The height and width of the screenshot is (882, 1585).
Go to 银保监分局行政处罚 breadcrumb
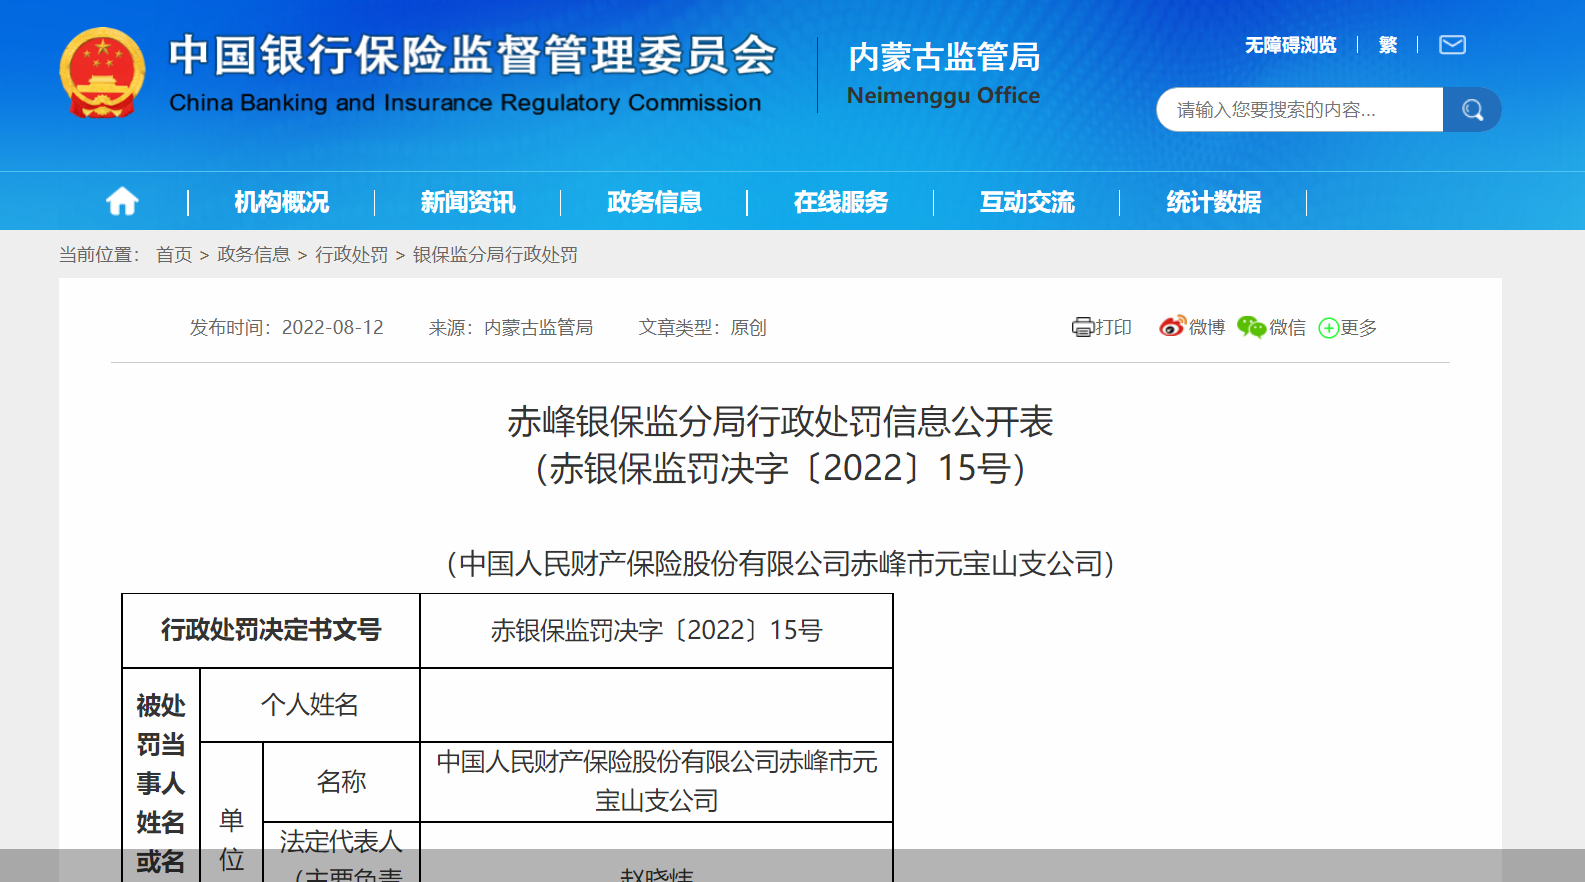click(x=495, y=255)
